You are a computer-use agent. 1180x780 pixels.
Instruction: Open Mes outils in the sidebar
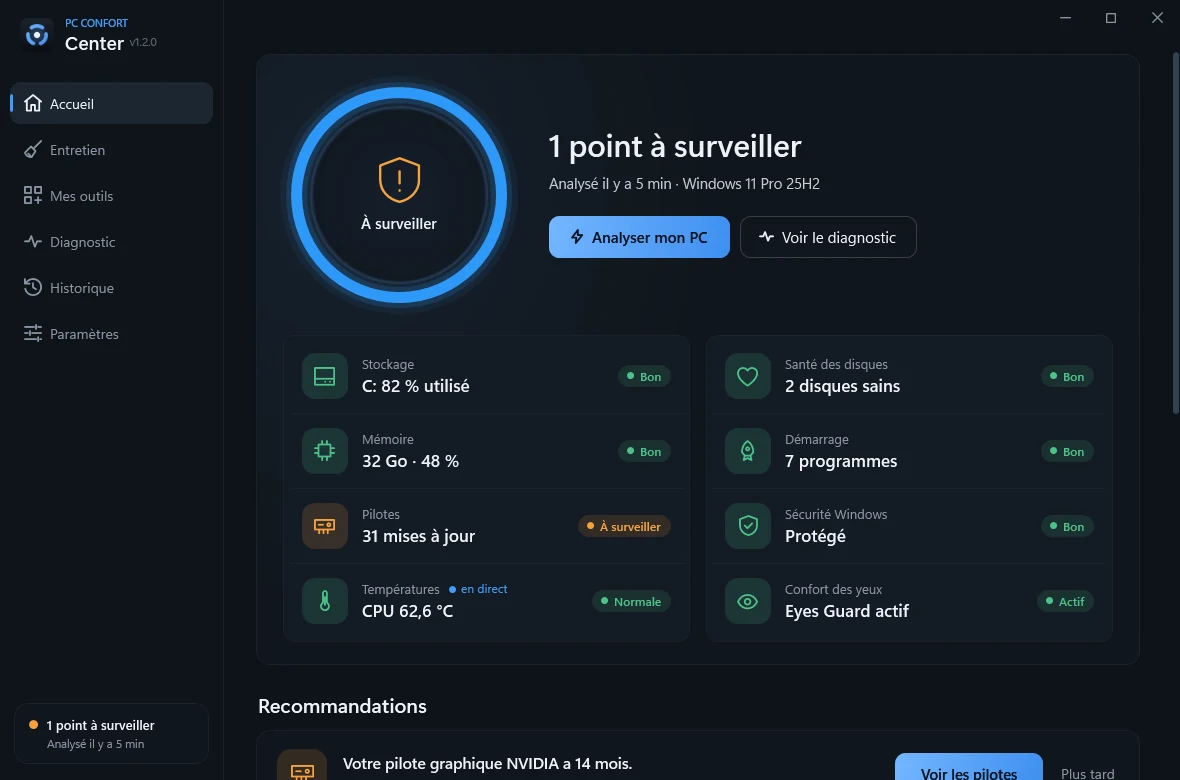click(111, 196)
